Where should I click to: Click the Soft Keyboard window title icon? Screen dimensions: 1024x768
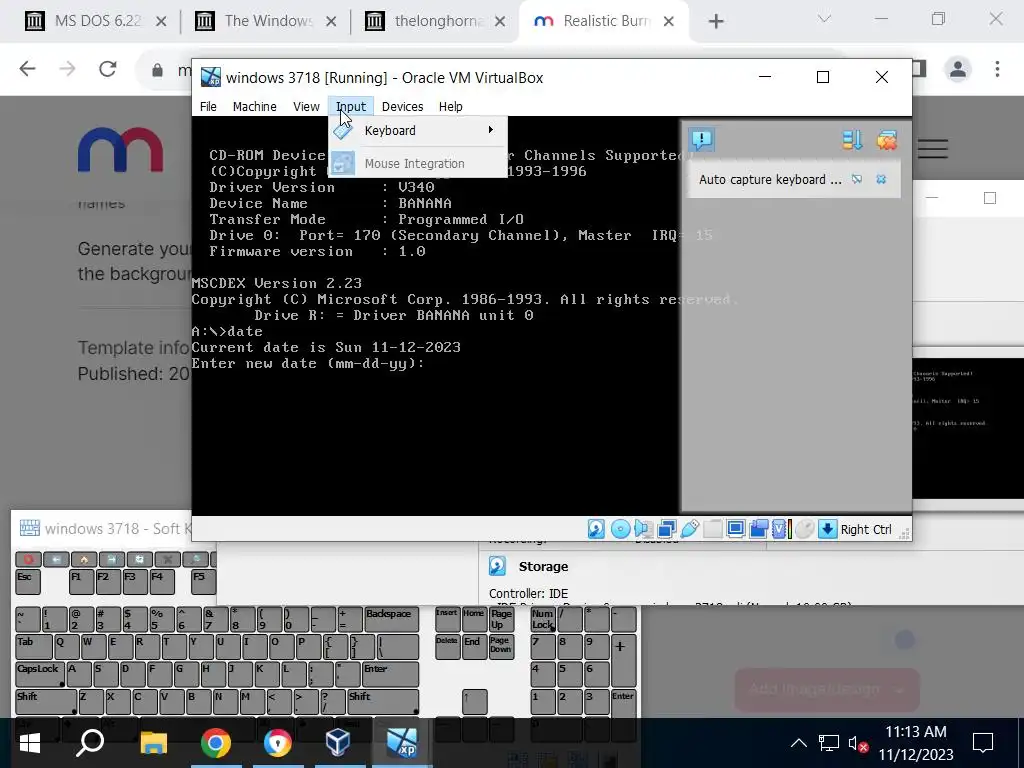click(x=29, y=528)
